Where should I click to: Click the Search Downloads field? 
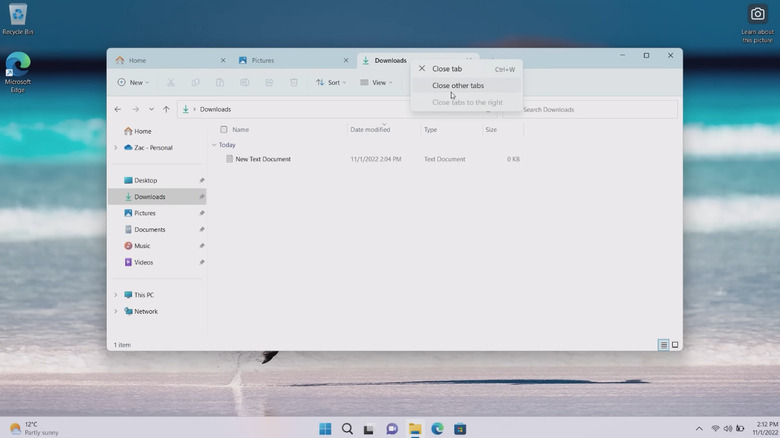(x=595, y=109)
